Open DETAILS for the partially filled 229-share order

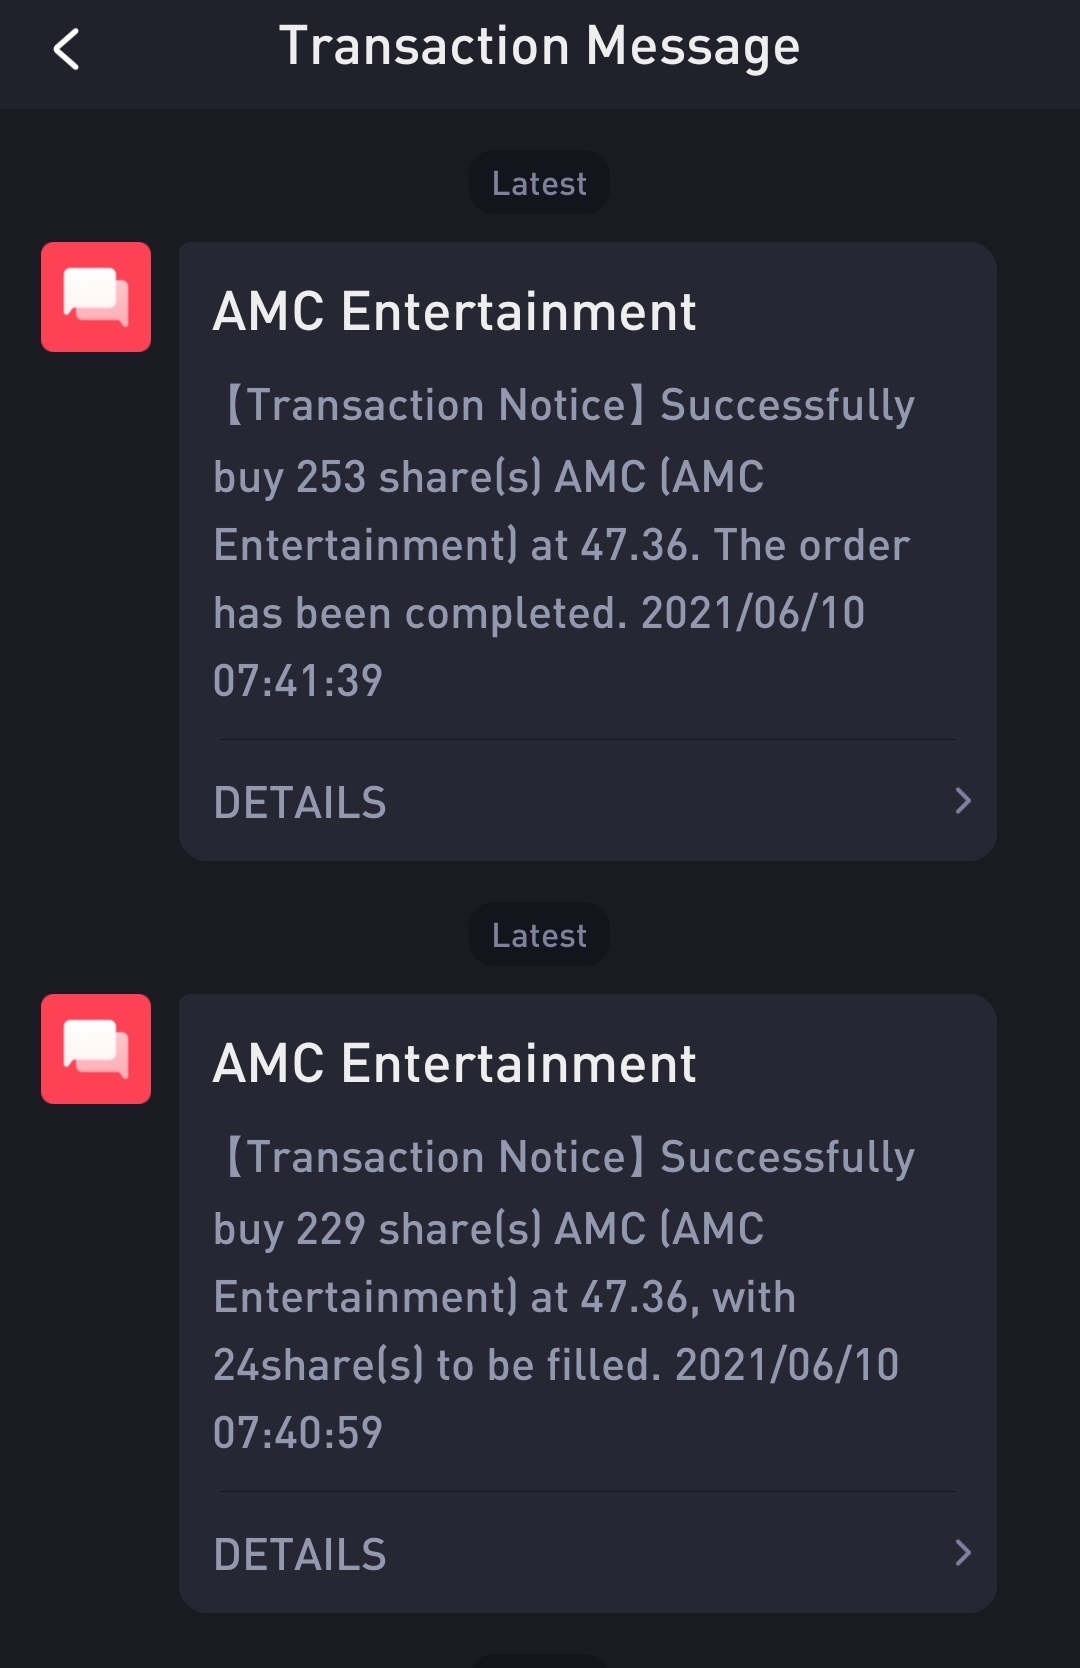(x=300, y=1555)
